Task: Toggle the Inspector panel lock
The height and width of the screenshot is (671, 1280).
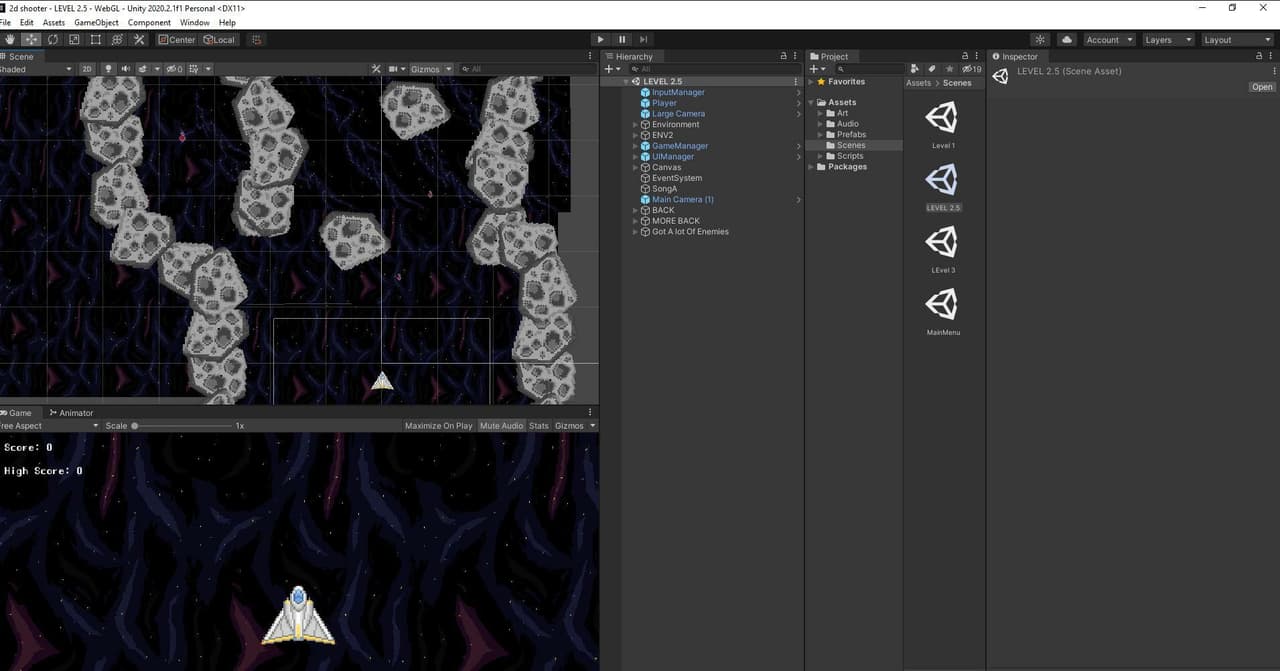Action: 1260,57
